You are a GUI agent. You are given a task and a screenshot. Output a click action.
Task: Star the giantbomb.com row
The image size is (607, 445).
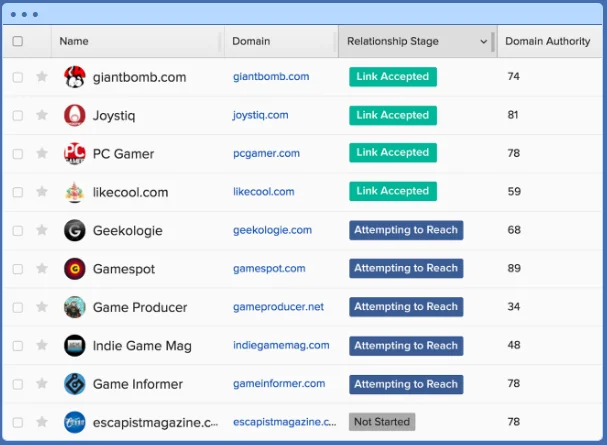tap(42, 77)
